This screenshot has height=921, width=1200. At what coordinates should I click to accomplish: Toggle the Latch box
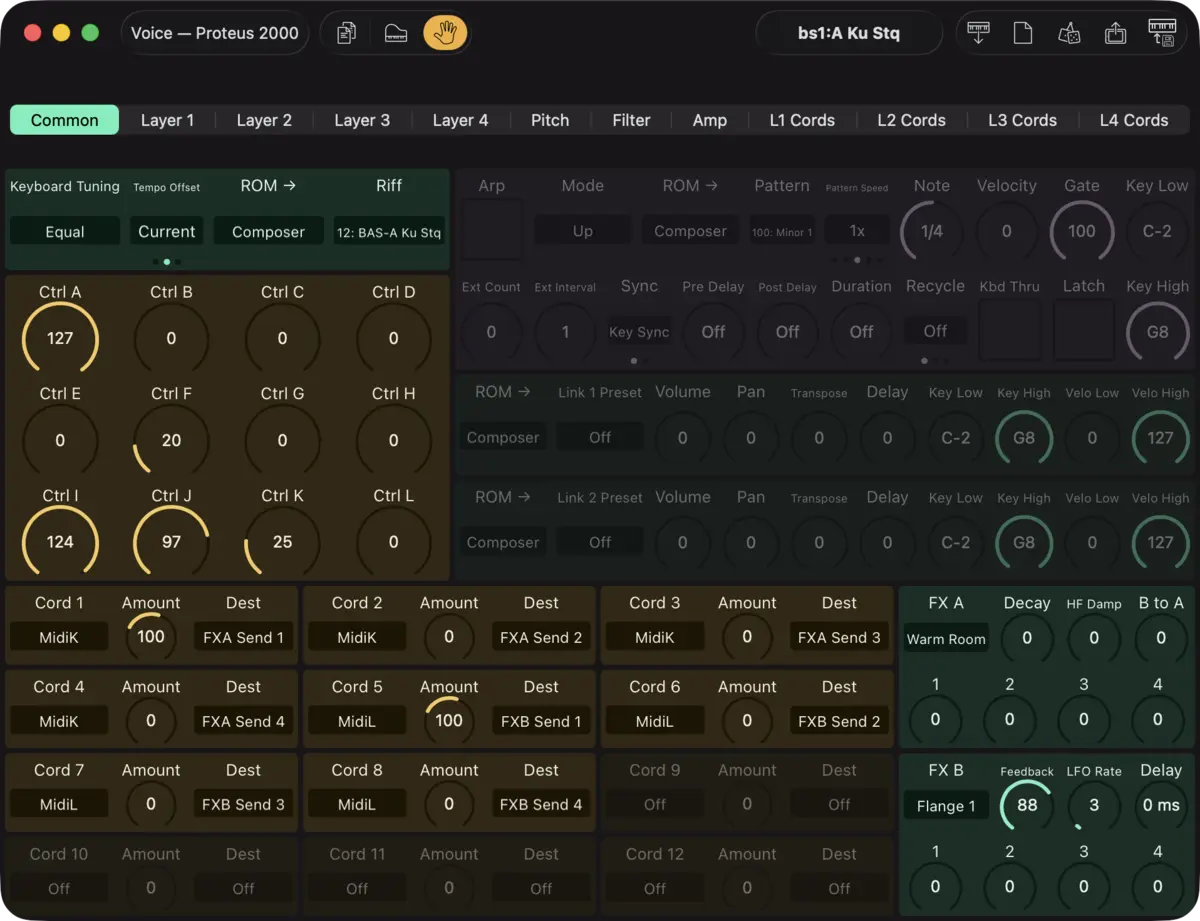[x=1084, y=330]
